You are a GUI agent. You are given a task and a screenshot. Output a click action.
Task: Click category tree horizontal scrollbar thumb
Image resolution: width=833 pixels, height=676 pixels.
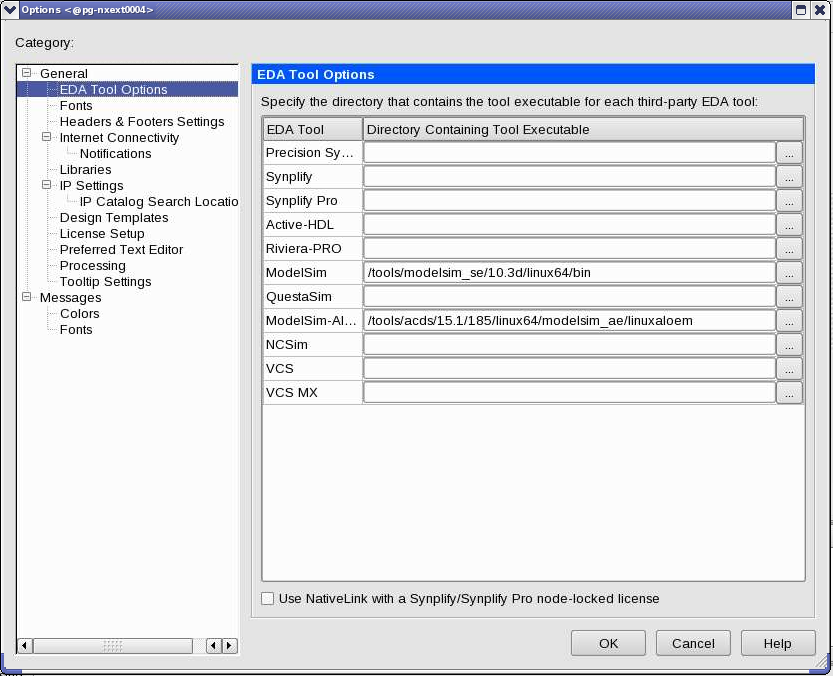coord(113,646)
